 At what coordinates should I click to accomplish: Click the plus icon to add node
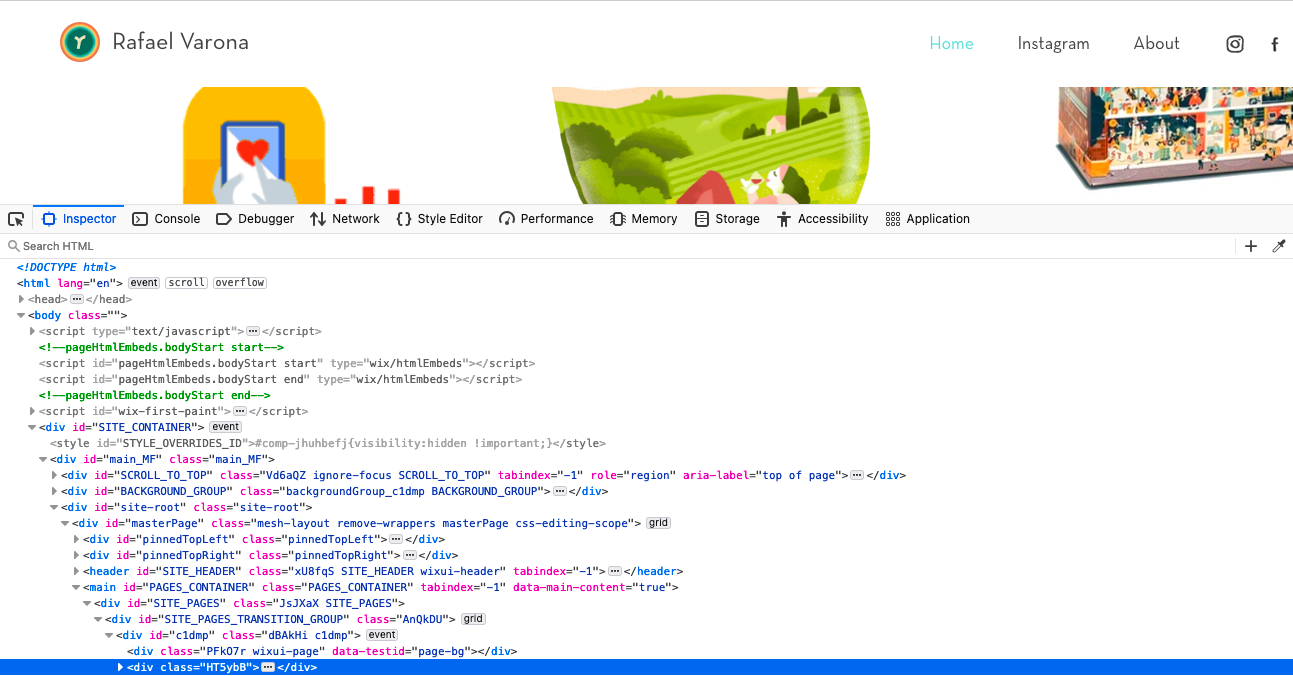pyautogui.click(x=1250, y=246)
